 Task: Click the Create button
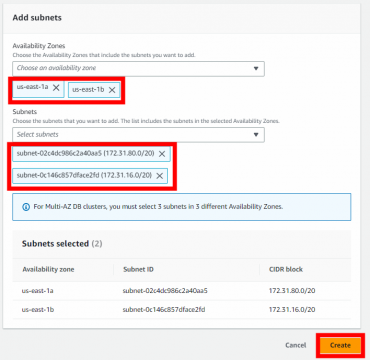[340, 345]
